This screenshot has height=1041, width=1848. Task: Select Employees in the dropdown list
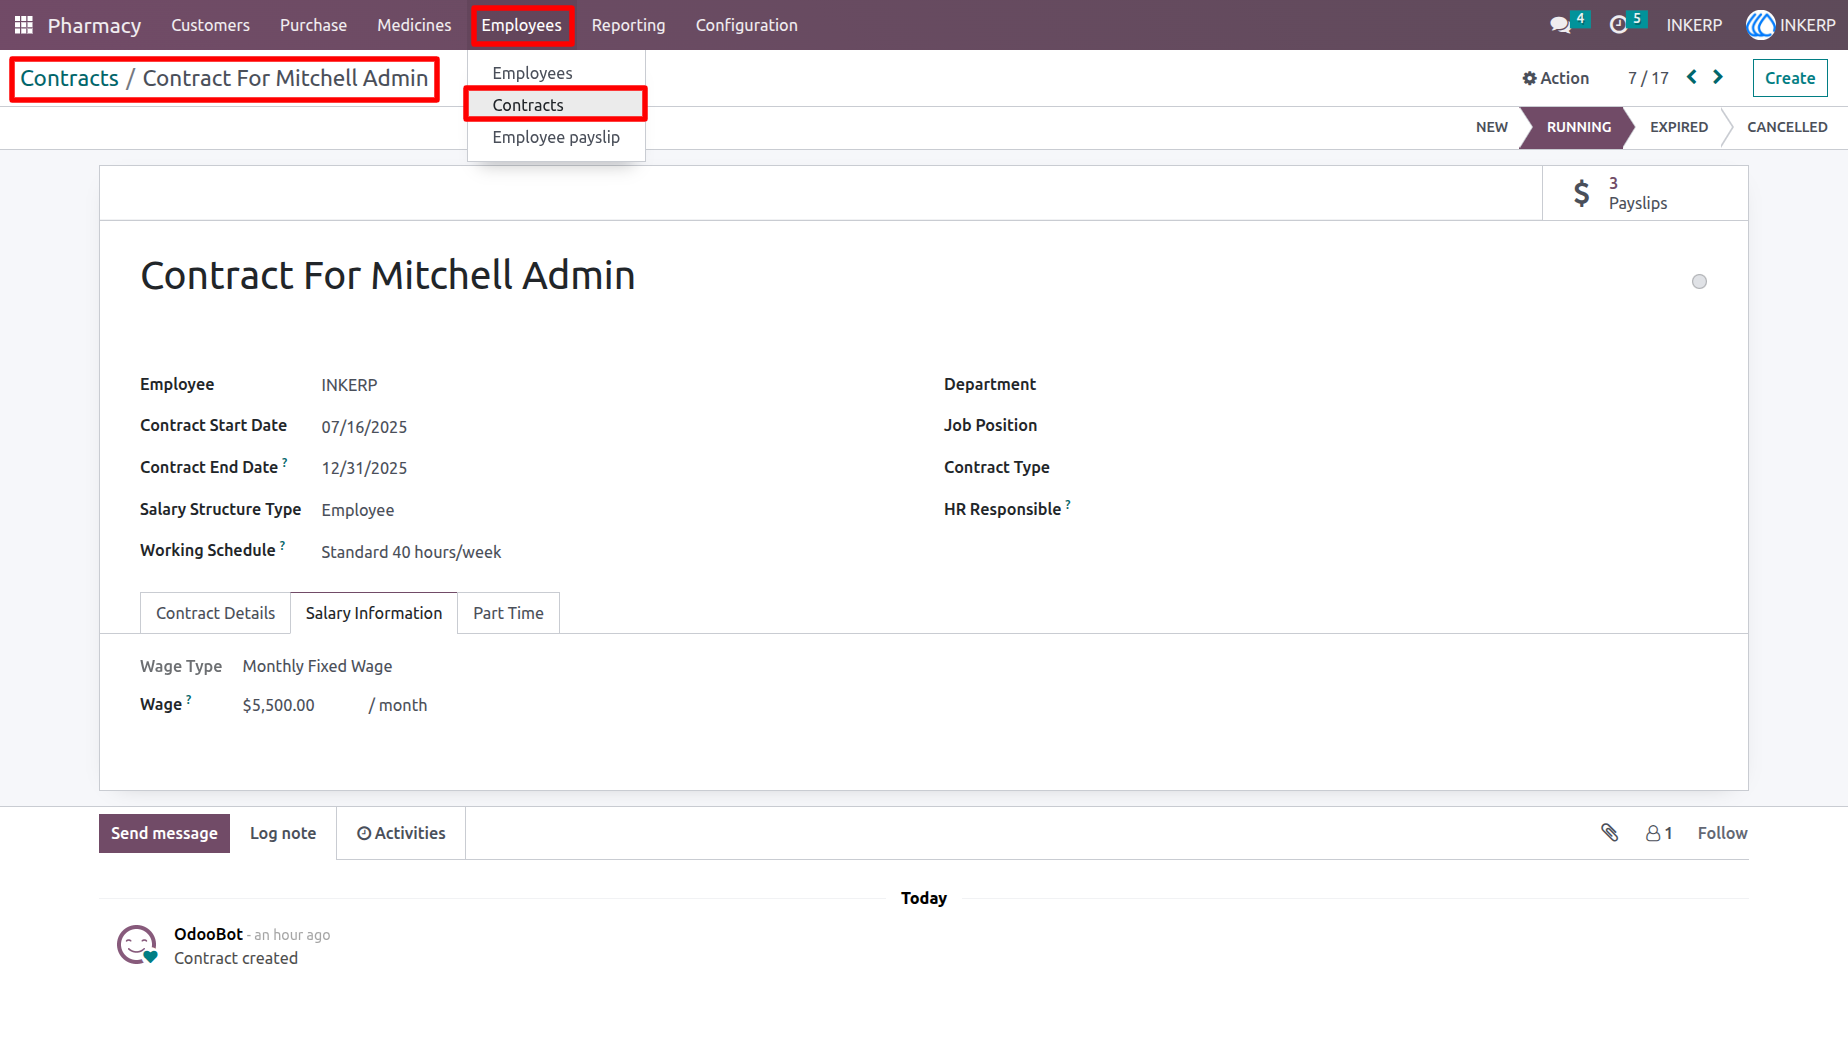[x=556, y=73]
